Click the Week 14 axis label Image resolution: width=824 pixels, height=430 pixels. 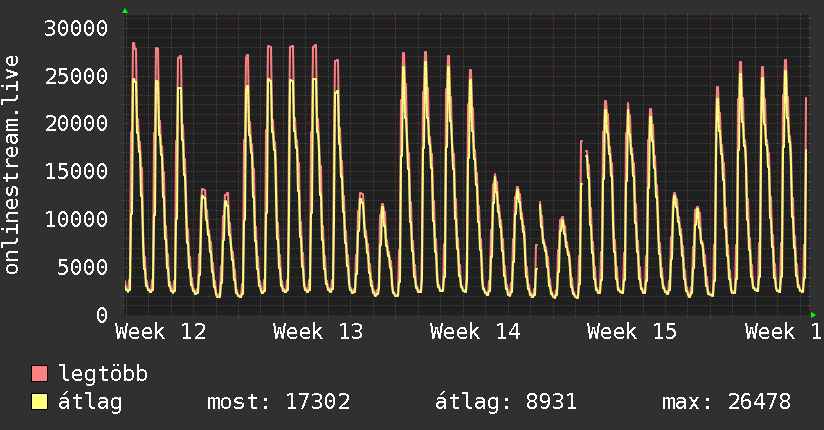[x=475, y=332]
